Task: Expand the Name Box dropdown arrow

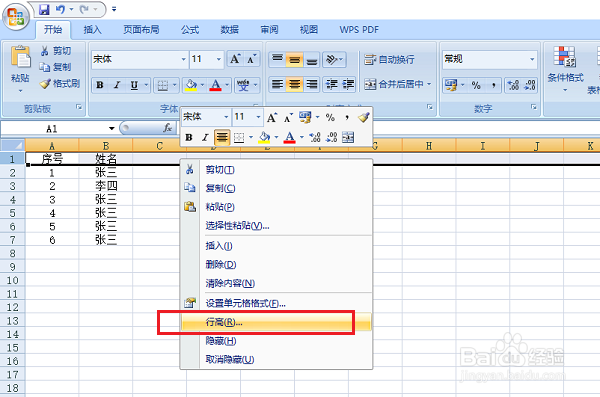Action: click(x=111, y=128)
